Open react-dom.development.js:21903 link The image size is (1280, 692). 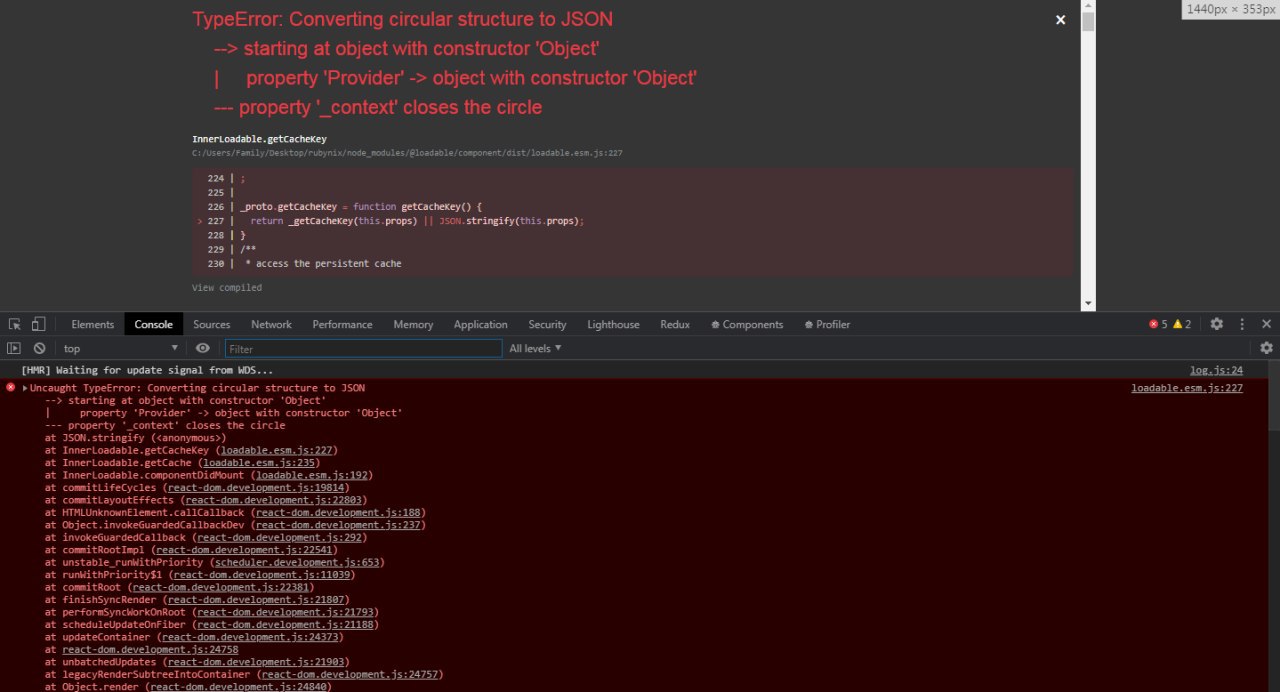point(256,663)
